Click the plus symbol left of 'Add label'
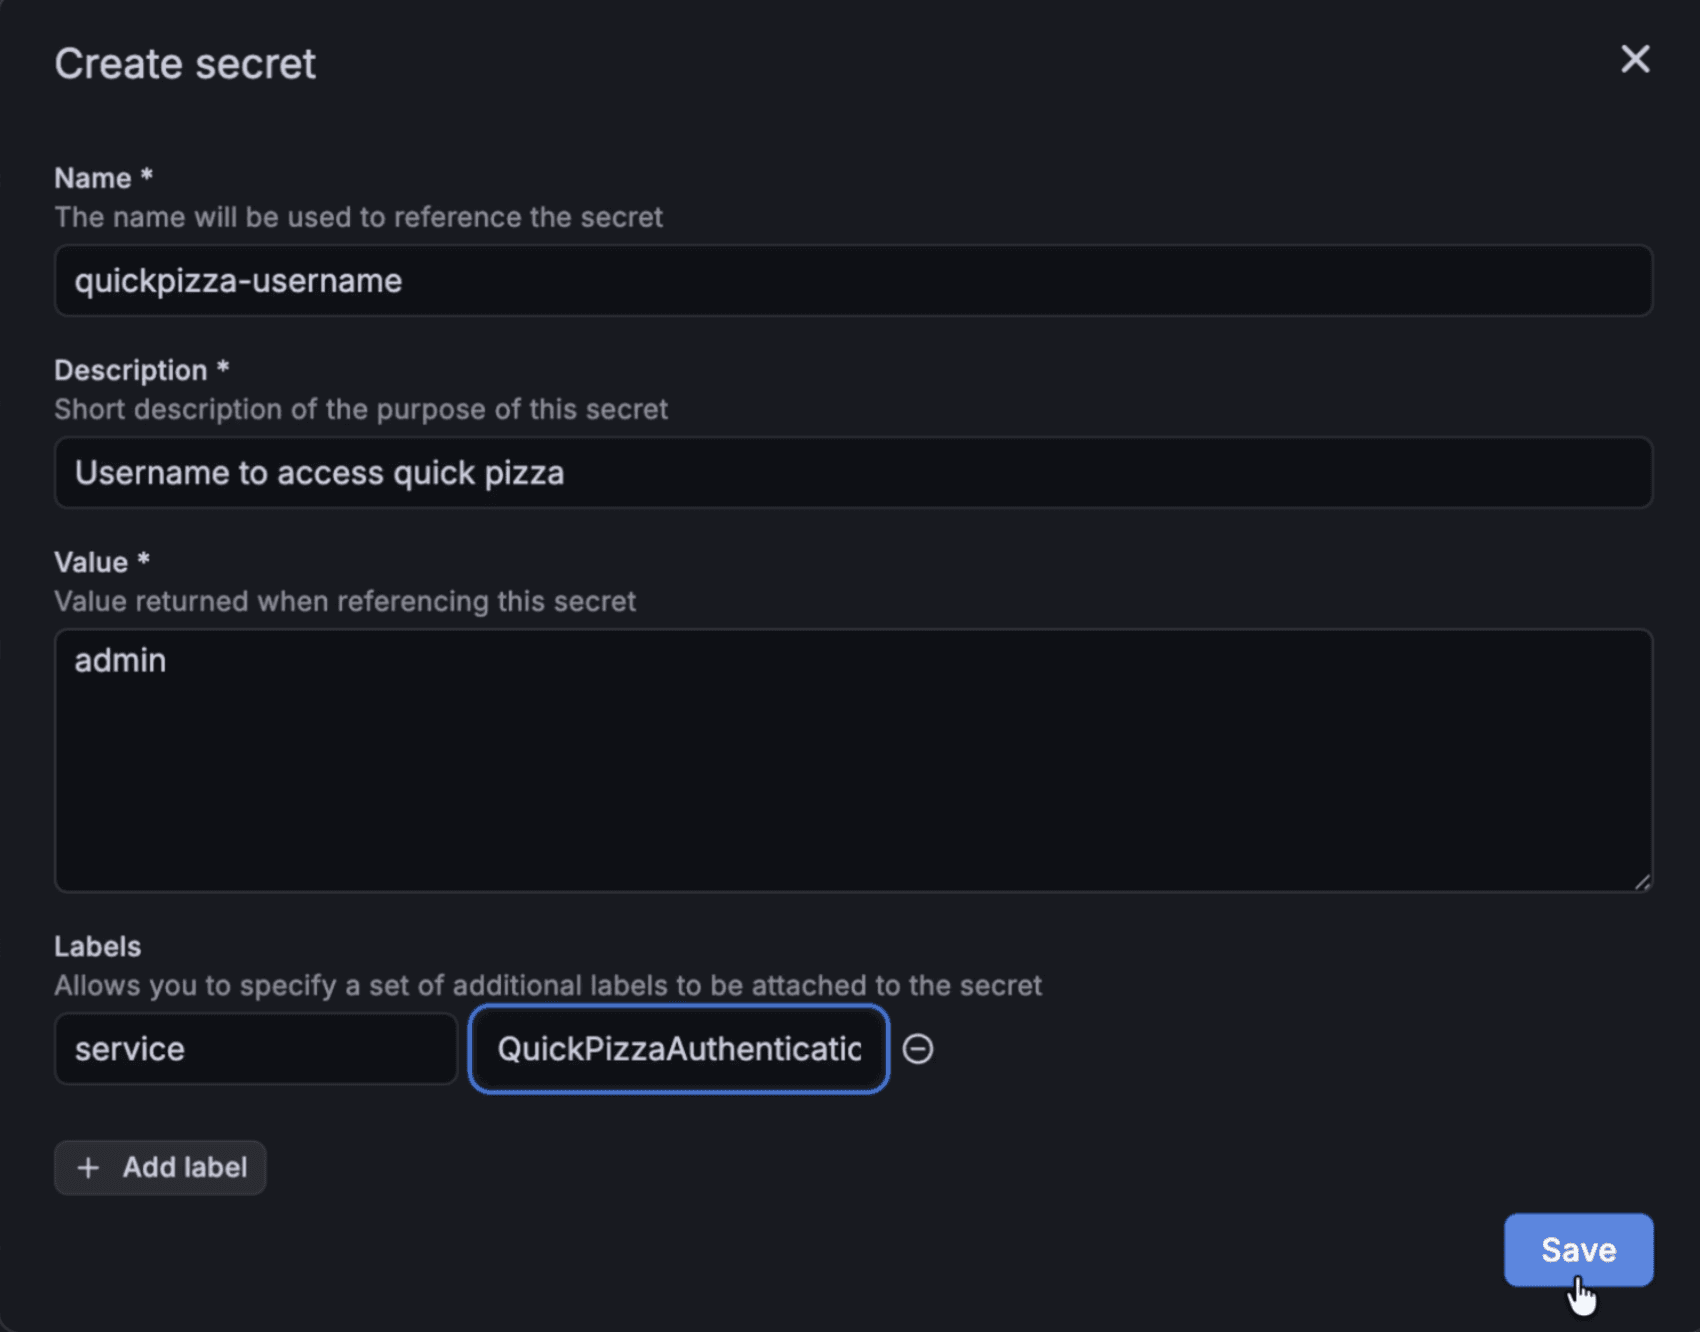The width and height of the screenshot is (1700, 1332). coord(89,1167)
